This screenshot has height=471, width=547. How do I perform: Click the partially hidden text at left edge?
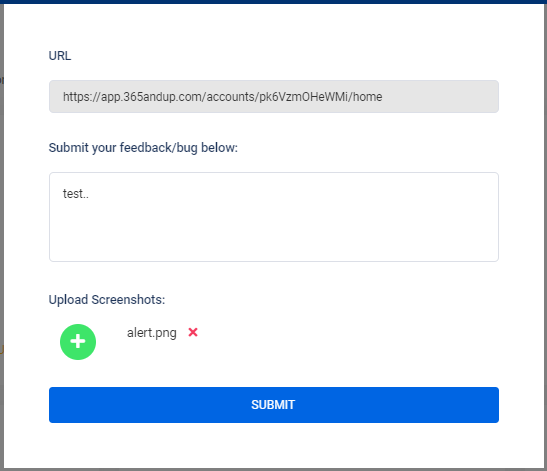tap(1, 80)
